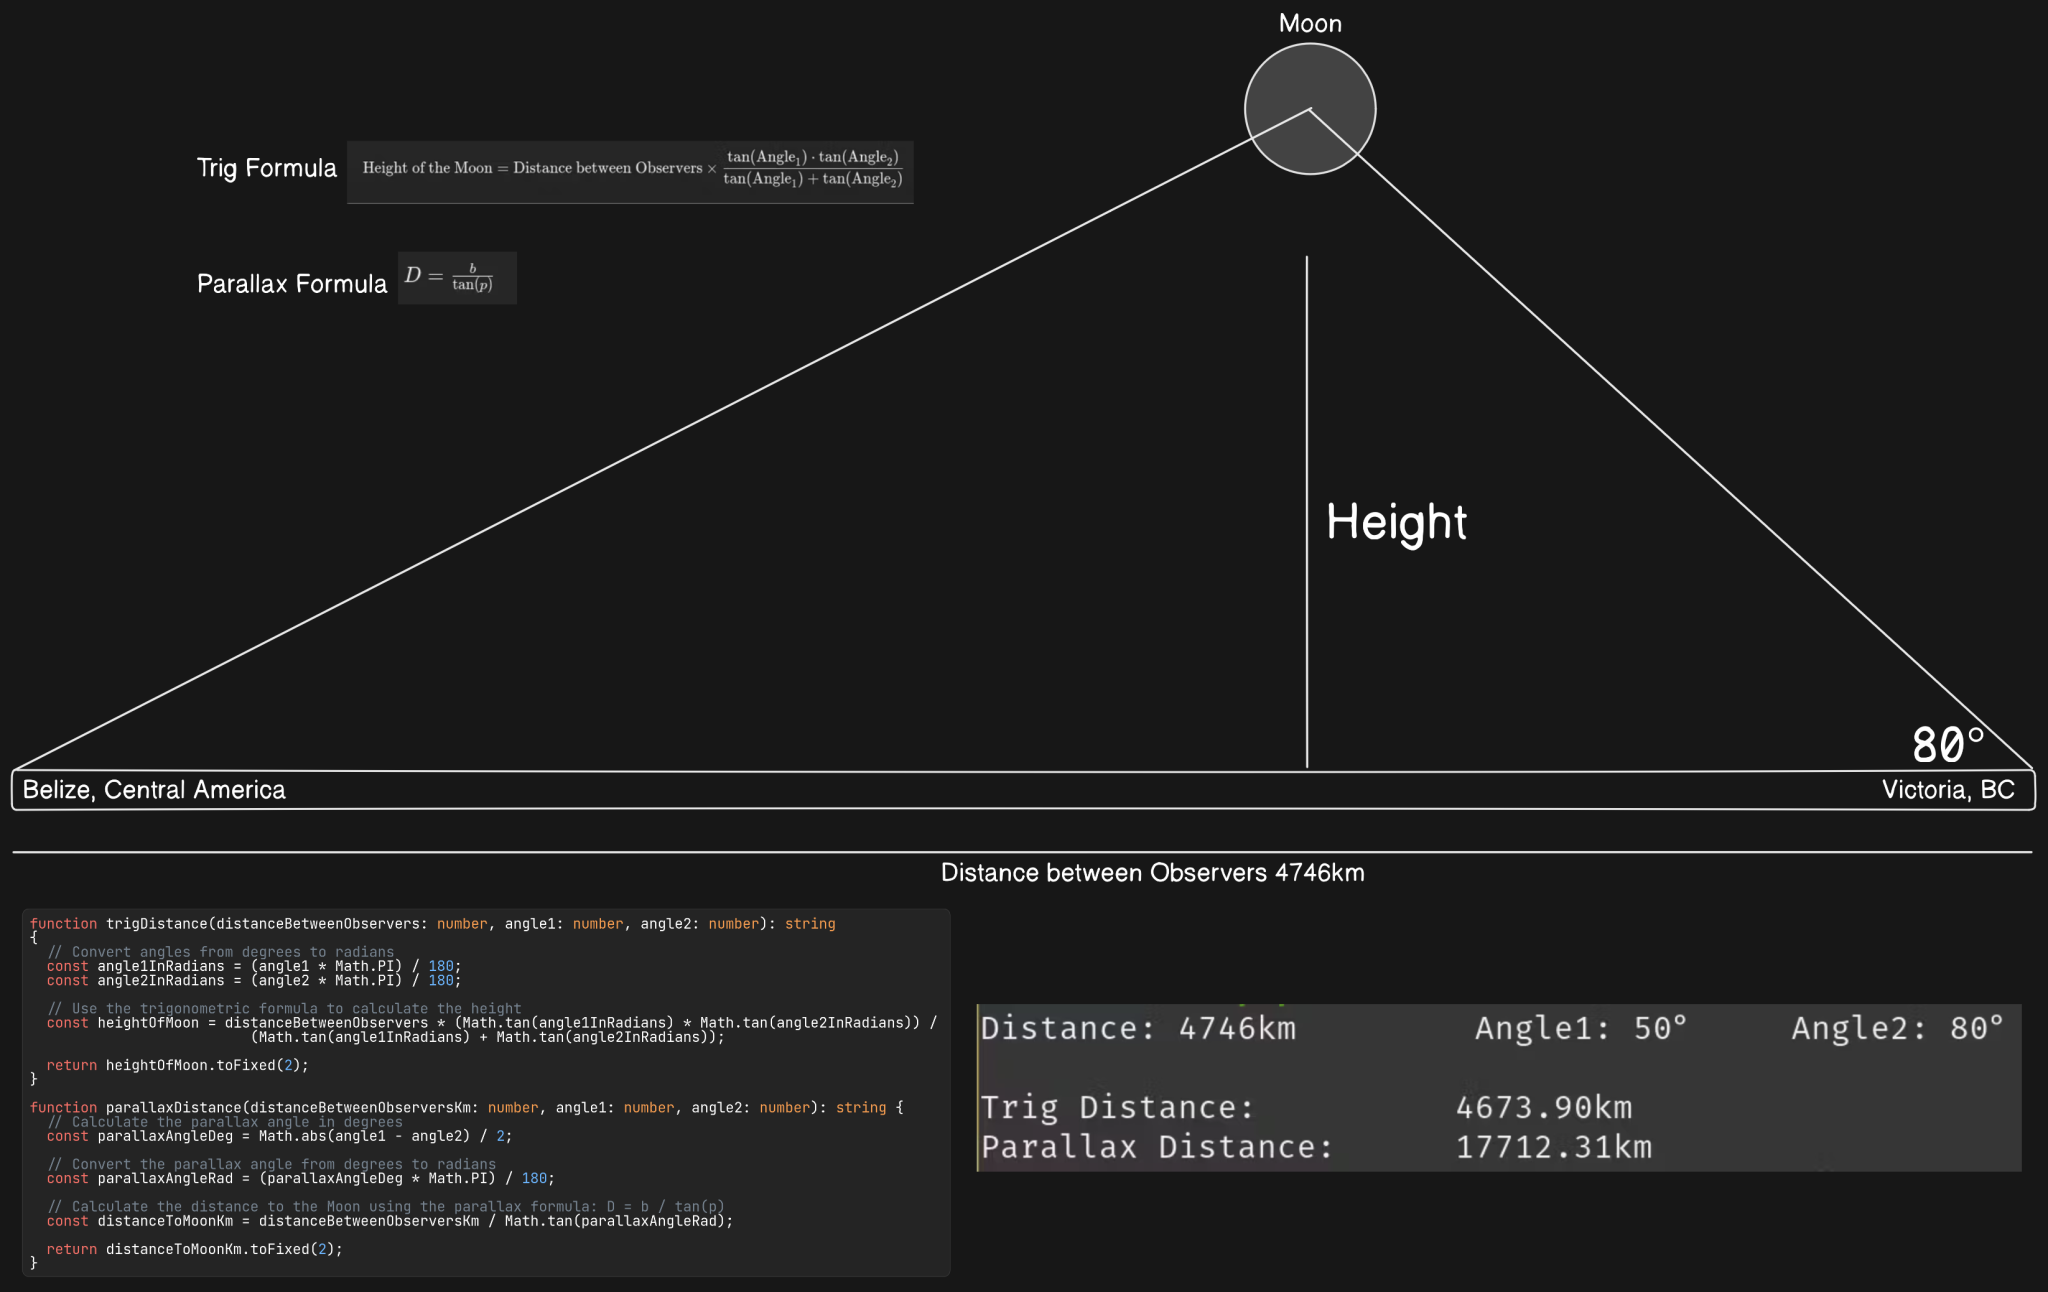This screenshot has height=1292, width=2048.
Task: Click the Moon circle at the top
Action: coord(1309,108)
